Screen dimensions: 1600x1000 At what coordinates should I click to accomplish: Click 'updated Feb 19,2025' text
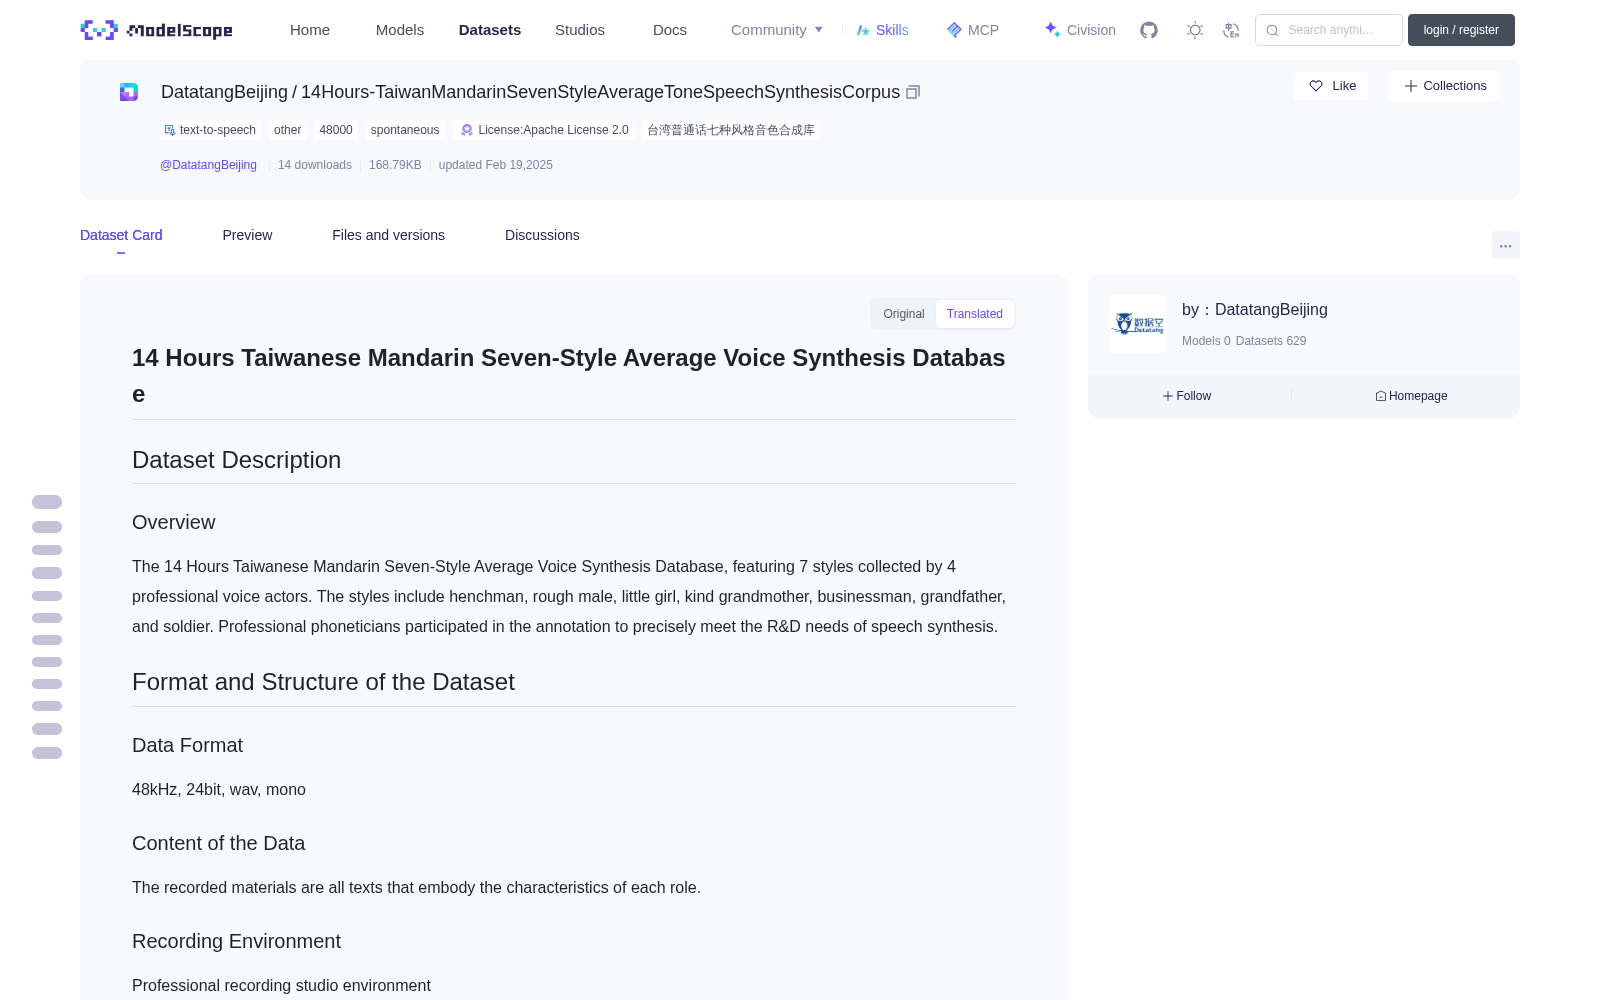point(496,165)
